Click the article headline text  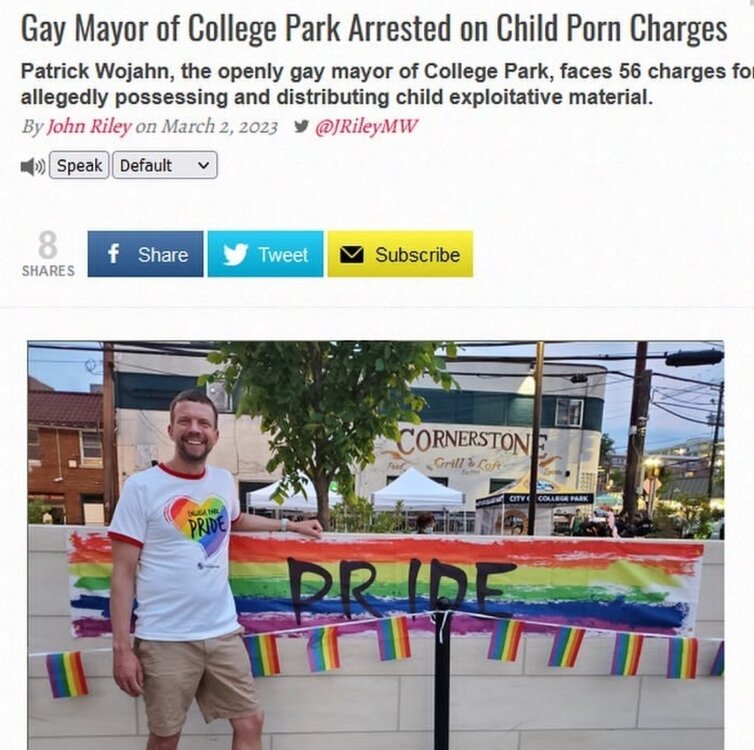pos(374,29)
